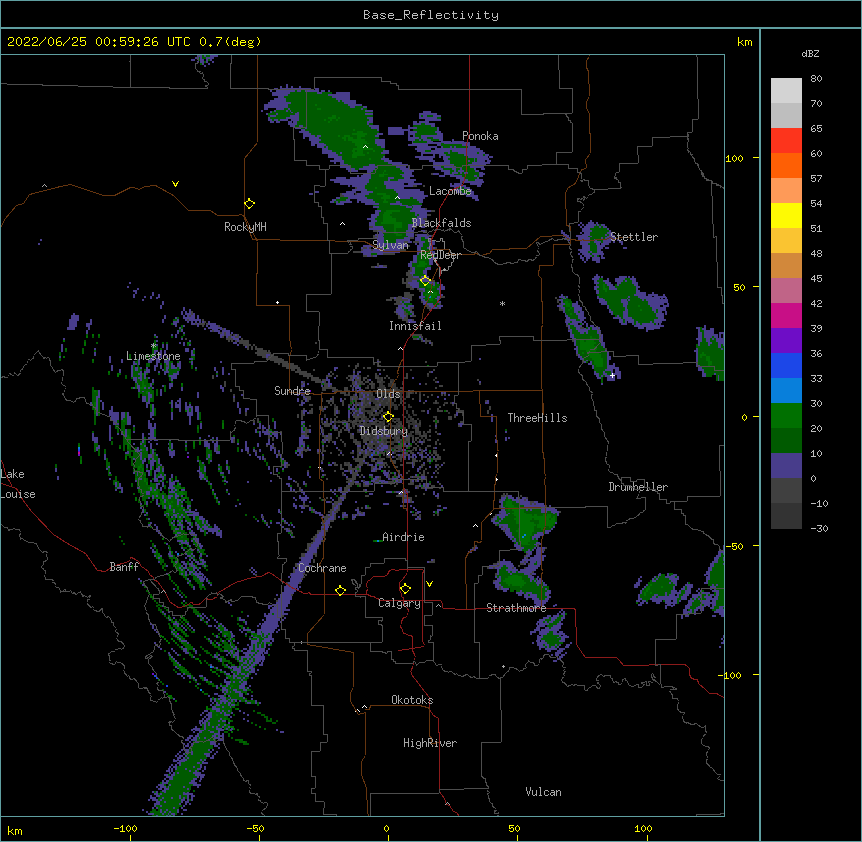Click the RockyMH label
This screenshot has width=862, height=842.
[245, 226]
